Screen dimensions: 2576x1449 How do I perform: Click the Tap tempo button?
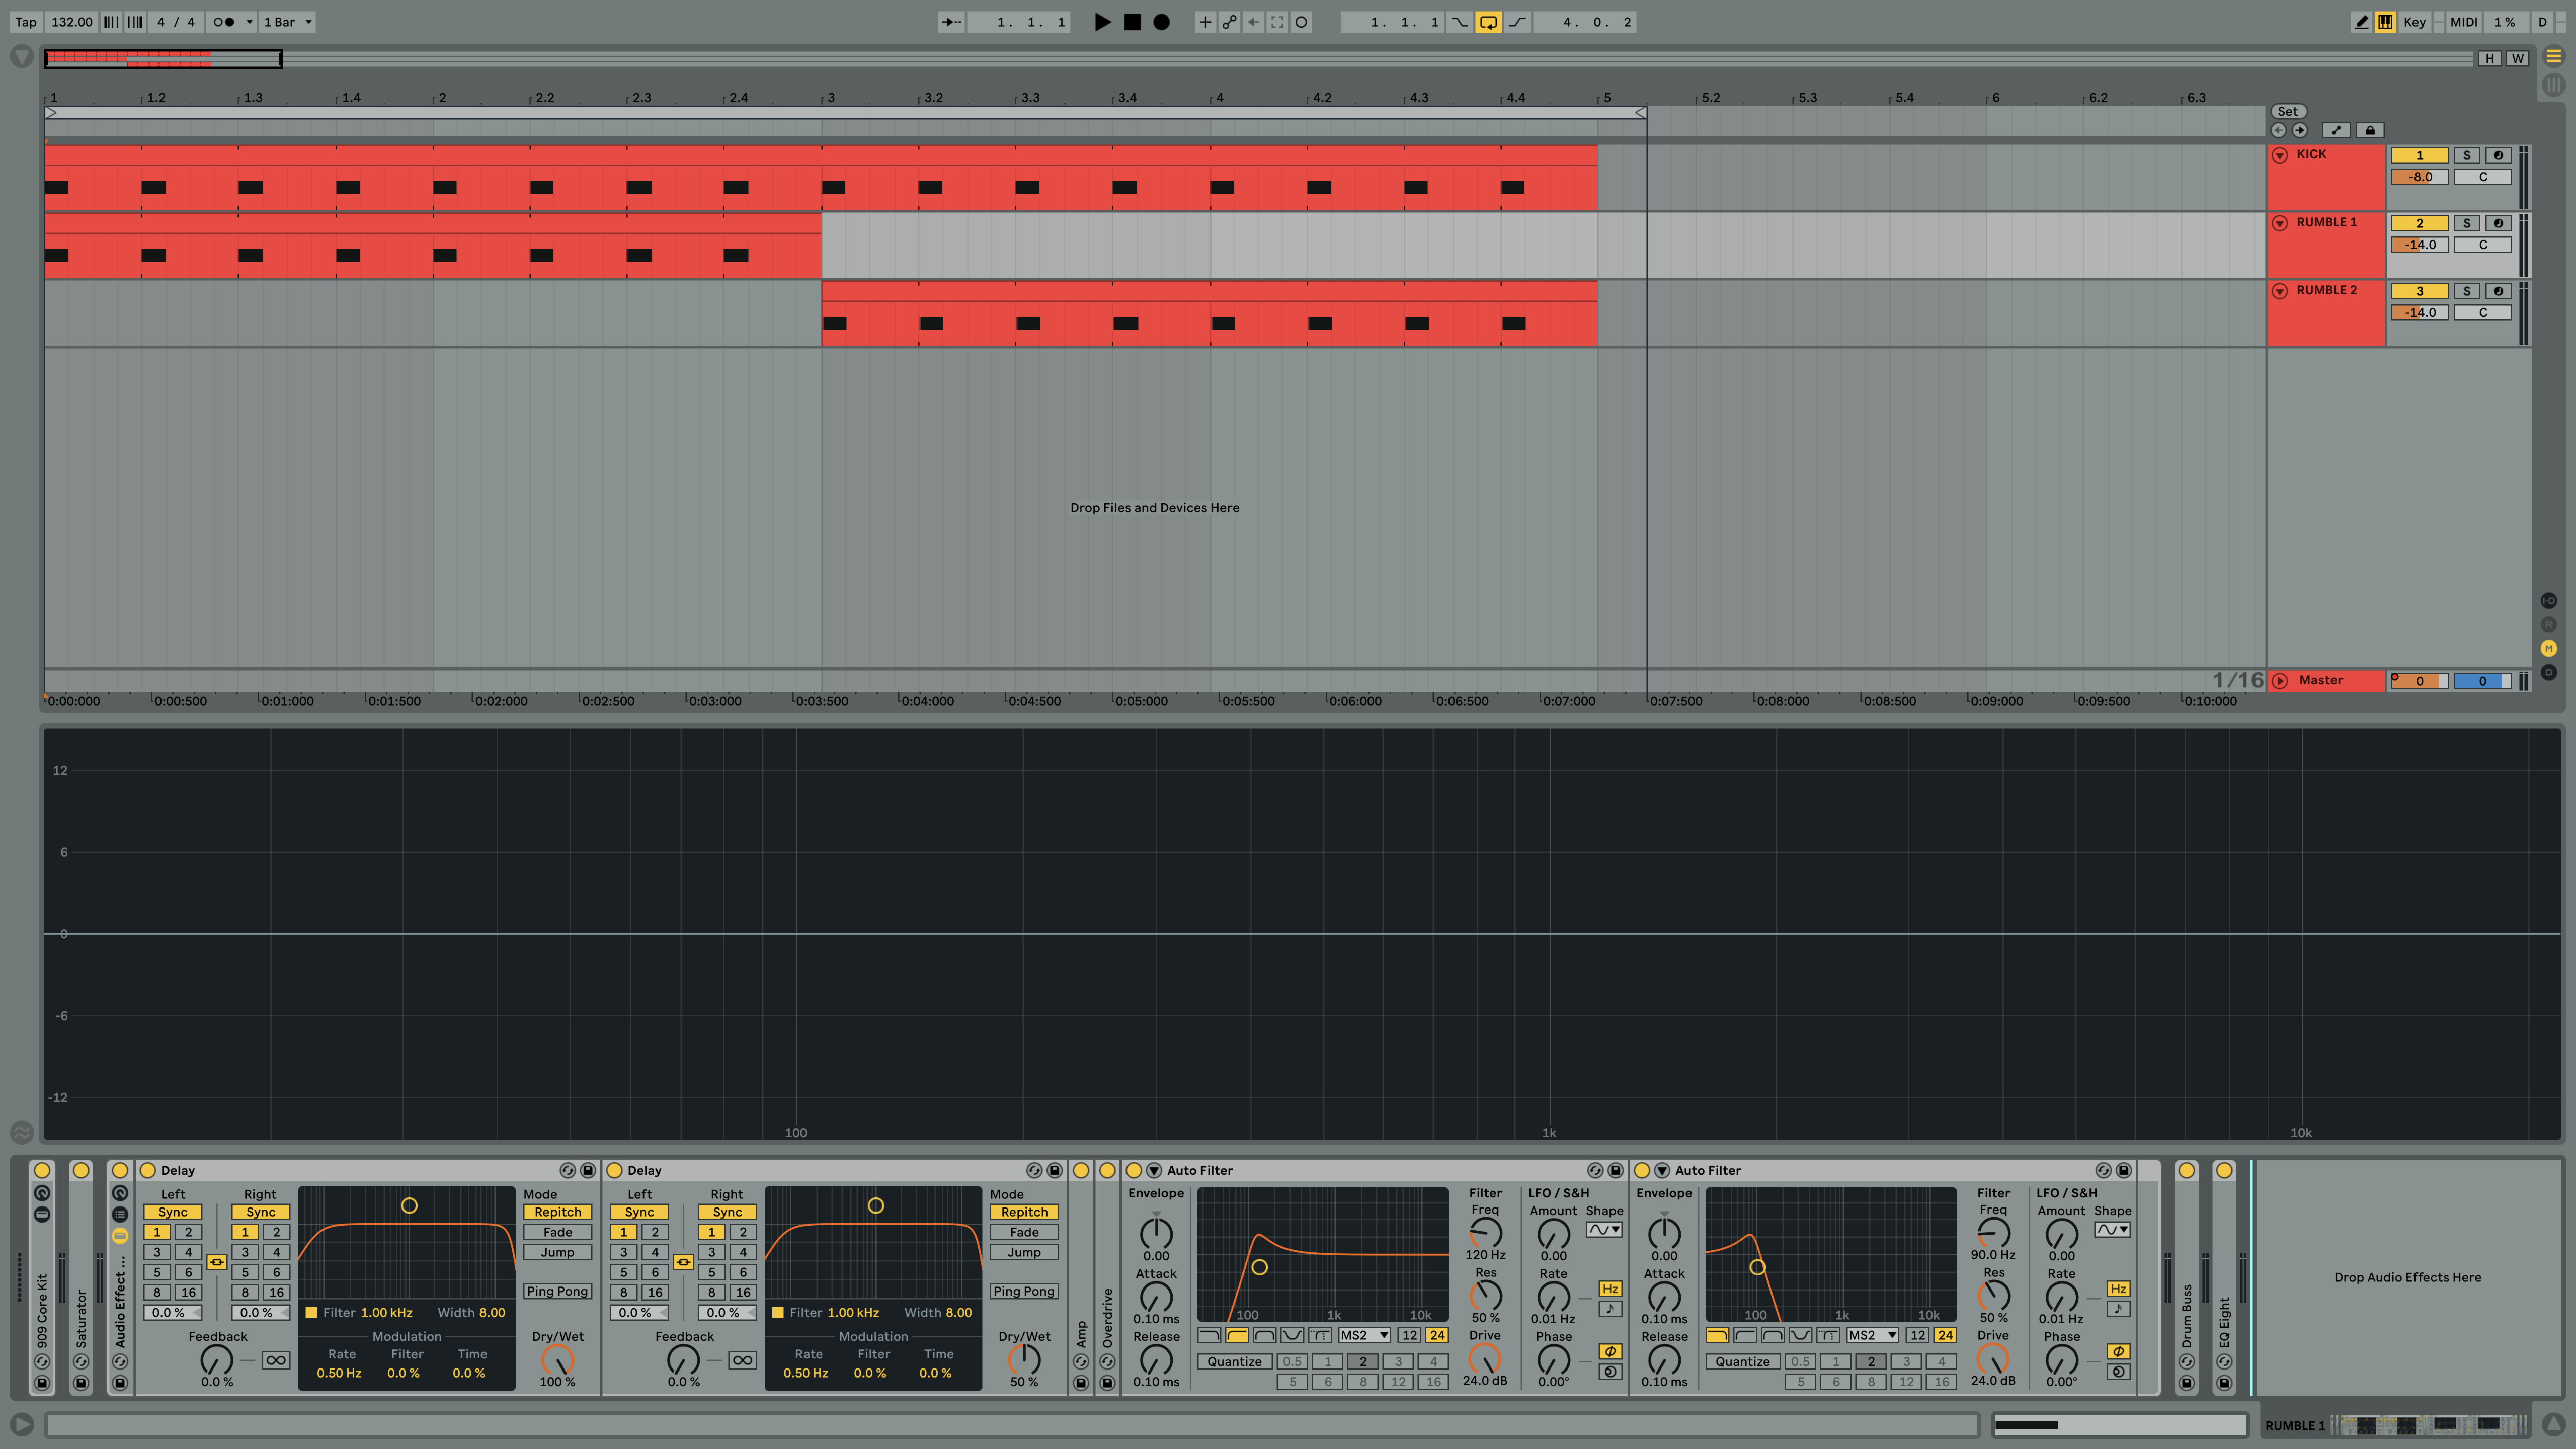pyautogui.click(x=26, y=22)
